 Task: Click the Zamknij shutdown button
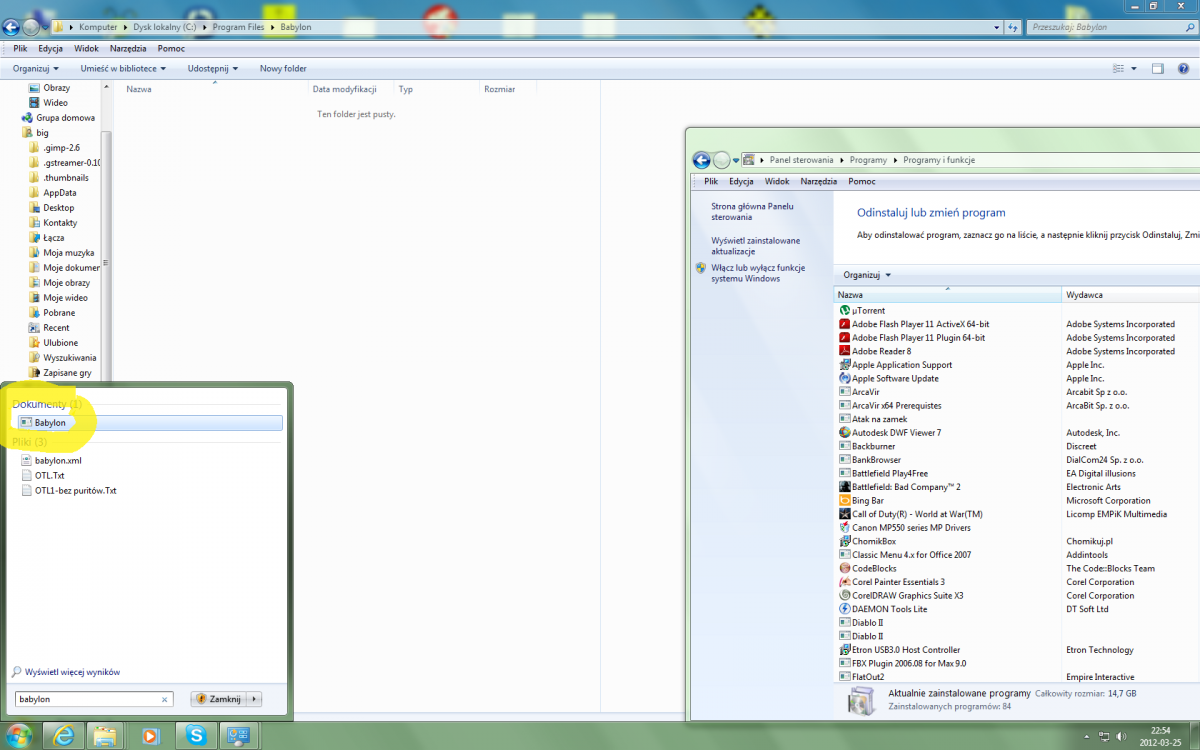pos(219,699)
